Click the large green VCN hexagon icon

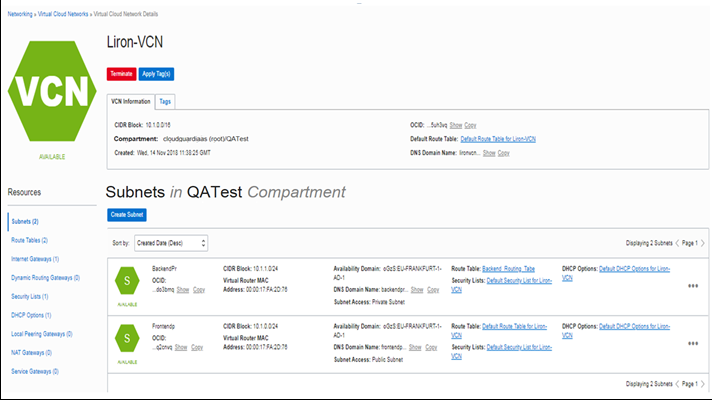[x=52, y=91]
